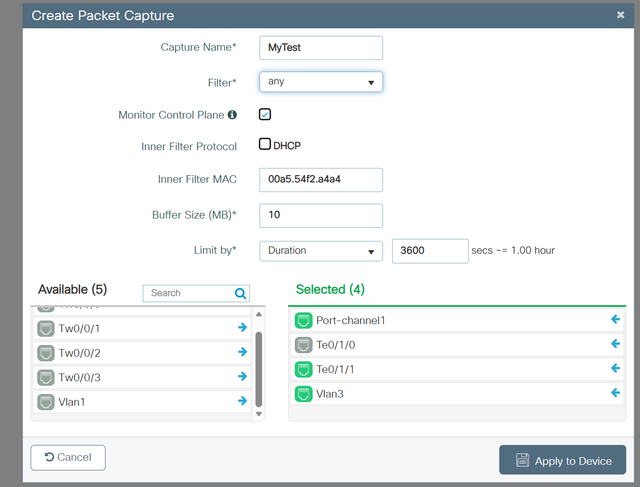Click the Tw0/0/2 port icon
640x487 pixels.
46,353
